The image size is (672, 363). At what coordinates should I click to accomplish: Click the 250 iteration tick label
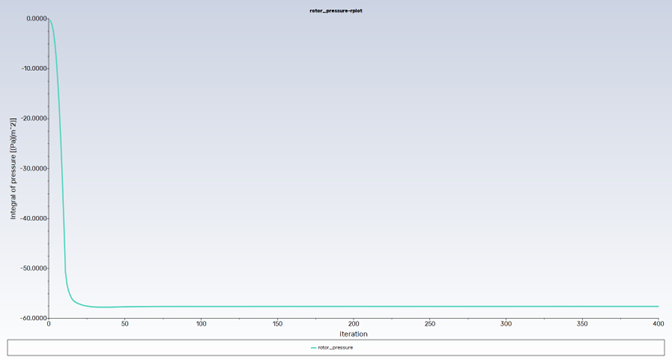coord(430,324)
